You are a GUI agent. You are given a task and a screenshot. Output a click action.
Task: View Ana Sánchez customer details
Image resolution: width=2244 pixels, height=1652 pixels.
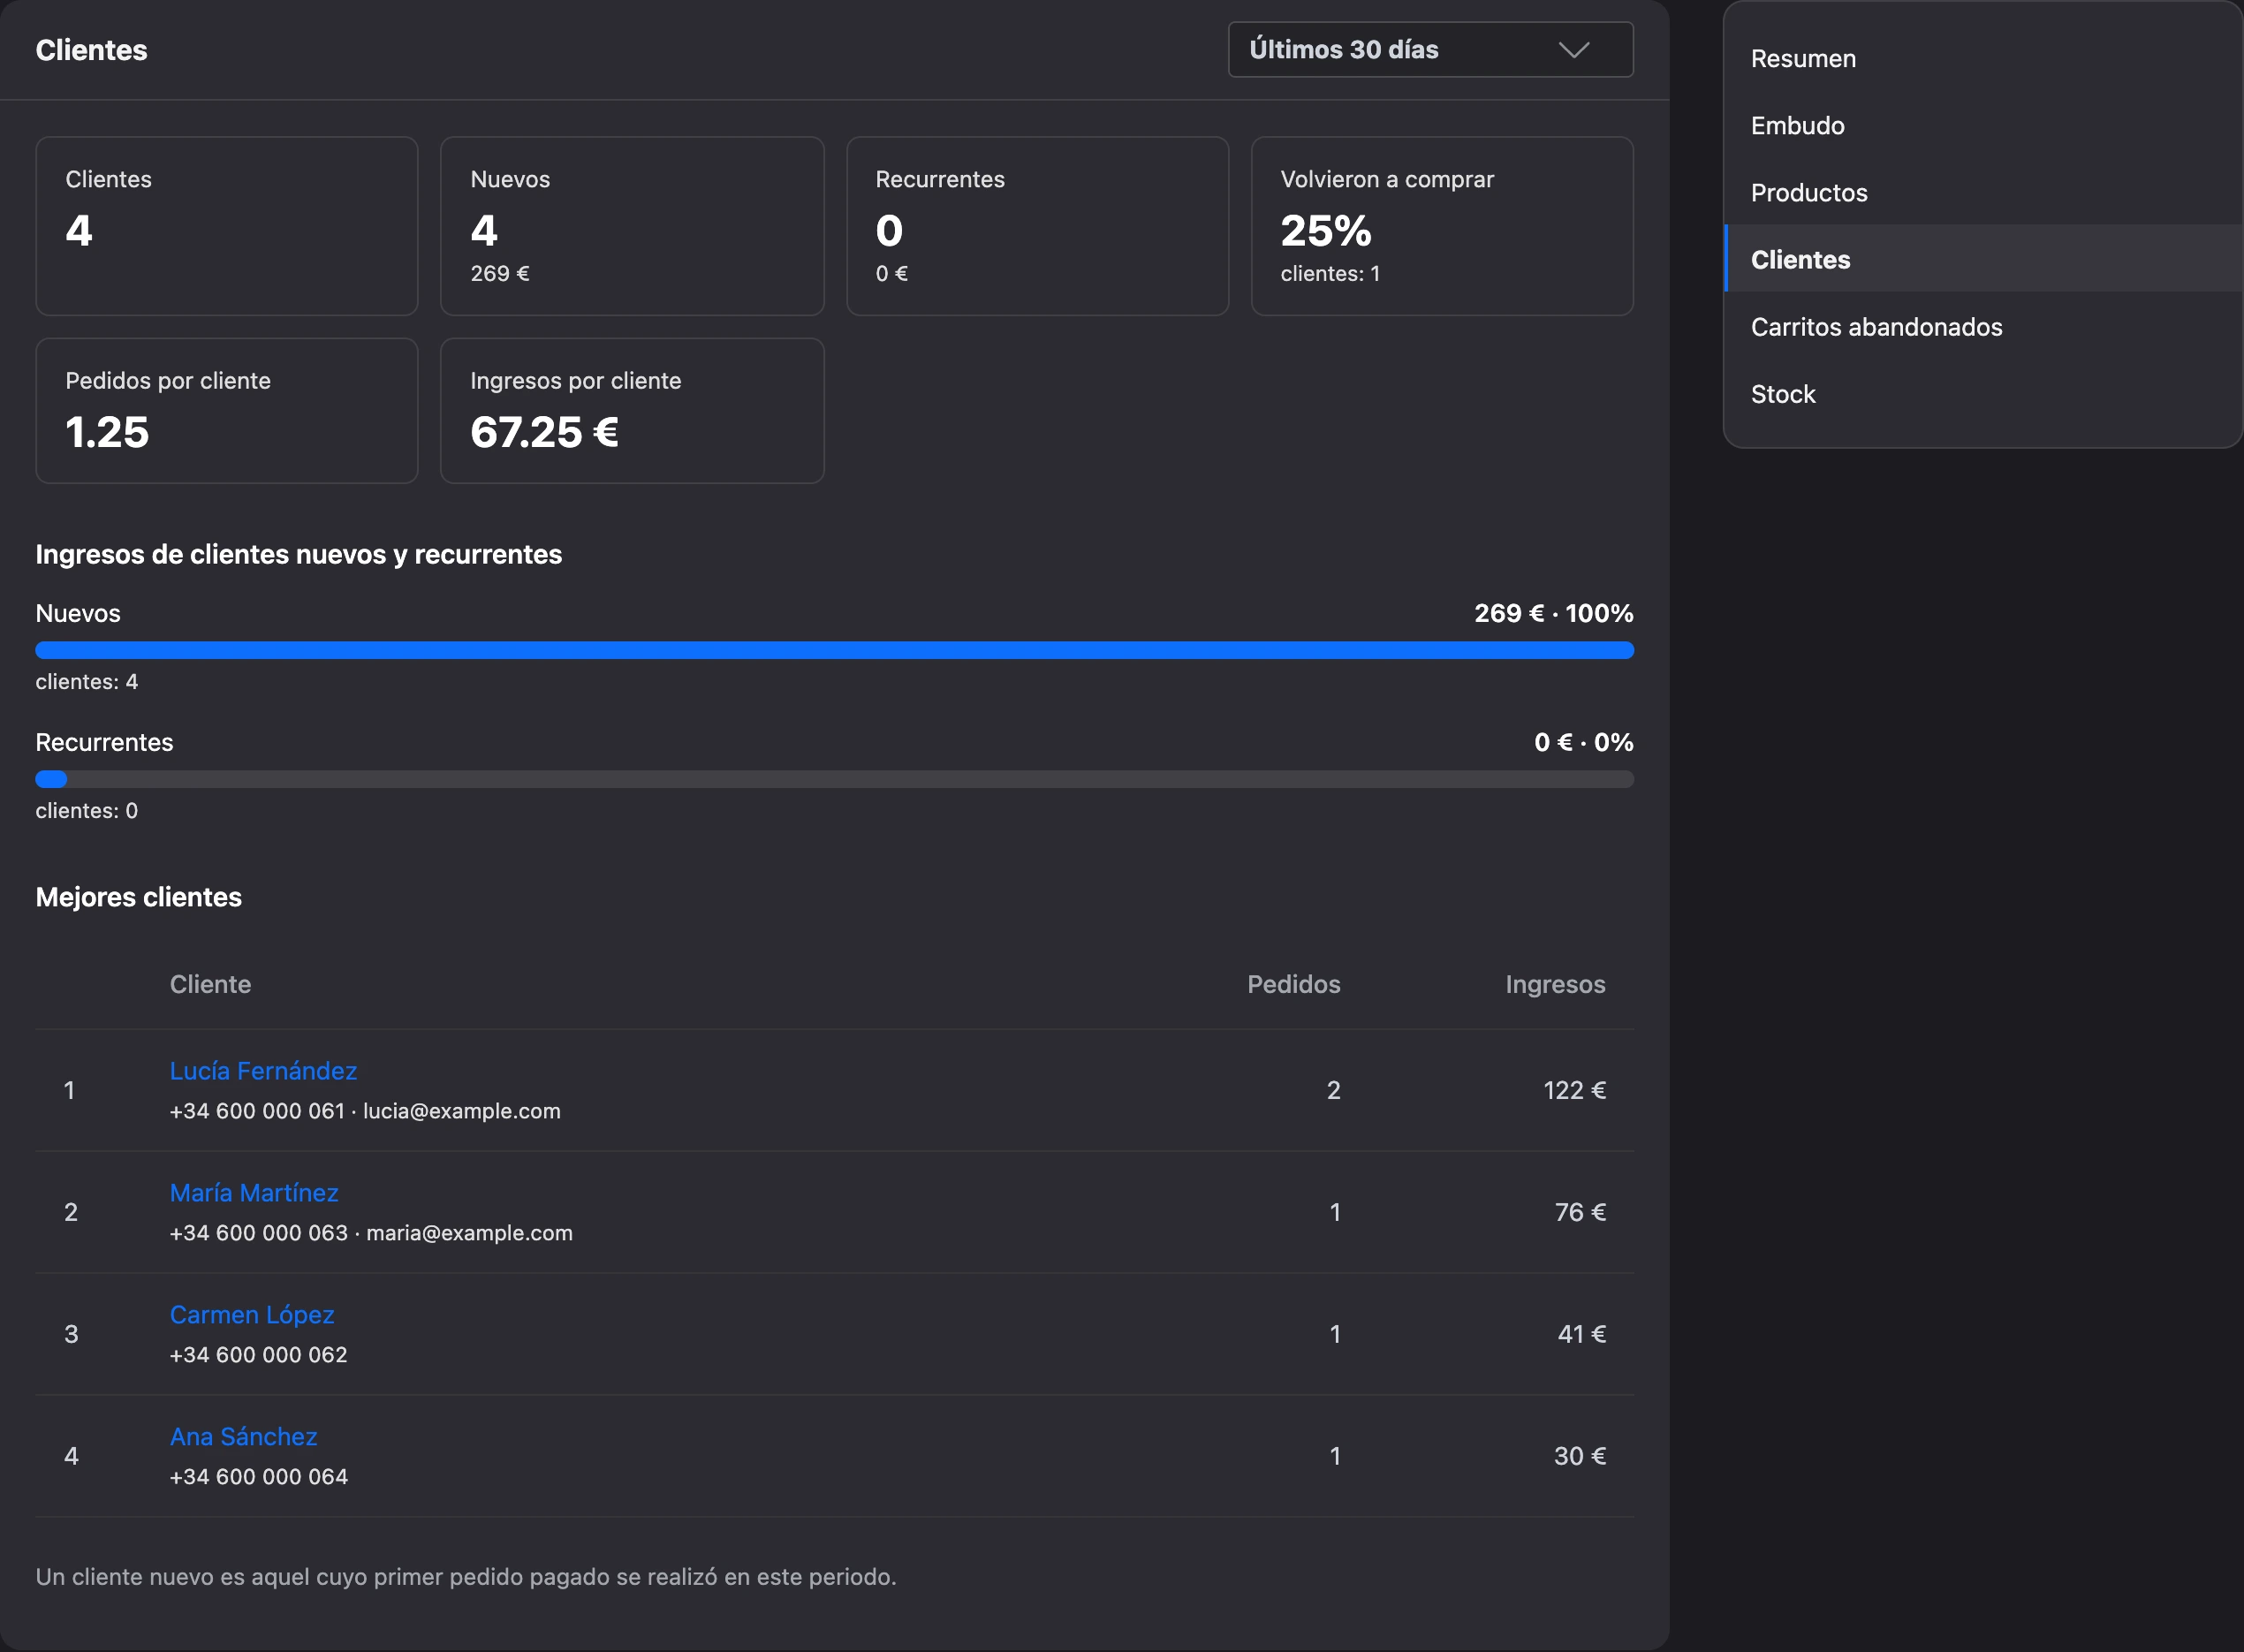(243, 1437)
